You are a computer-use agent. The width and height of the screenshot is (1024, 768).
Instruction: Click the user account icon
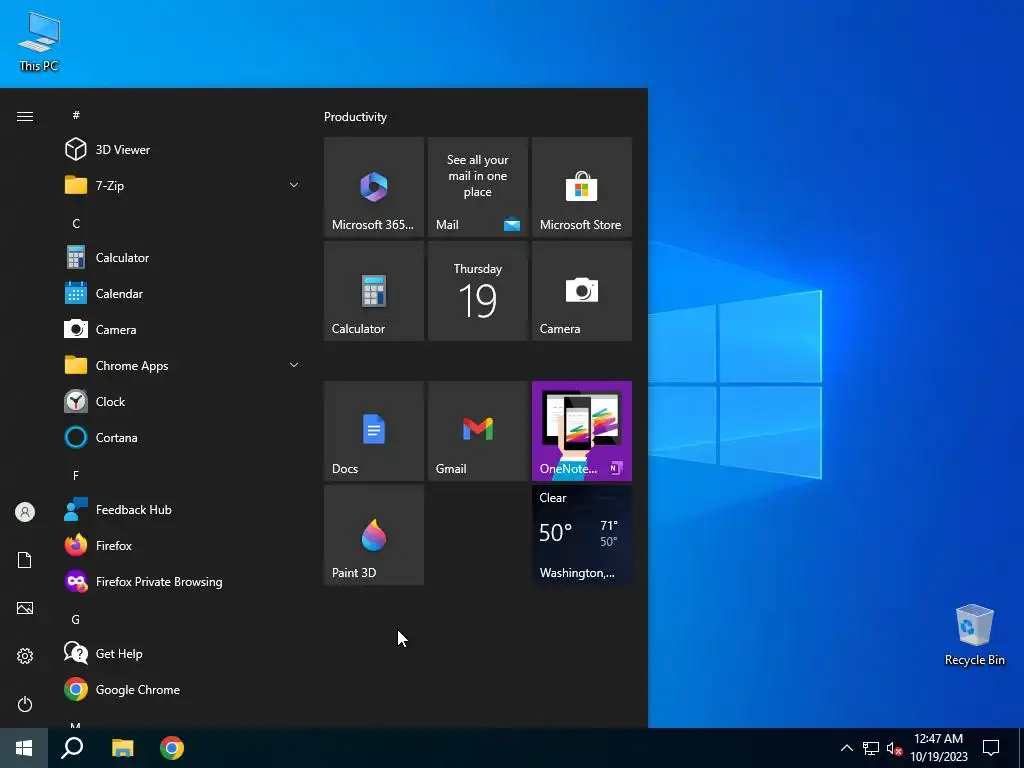pos(25,512)
